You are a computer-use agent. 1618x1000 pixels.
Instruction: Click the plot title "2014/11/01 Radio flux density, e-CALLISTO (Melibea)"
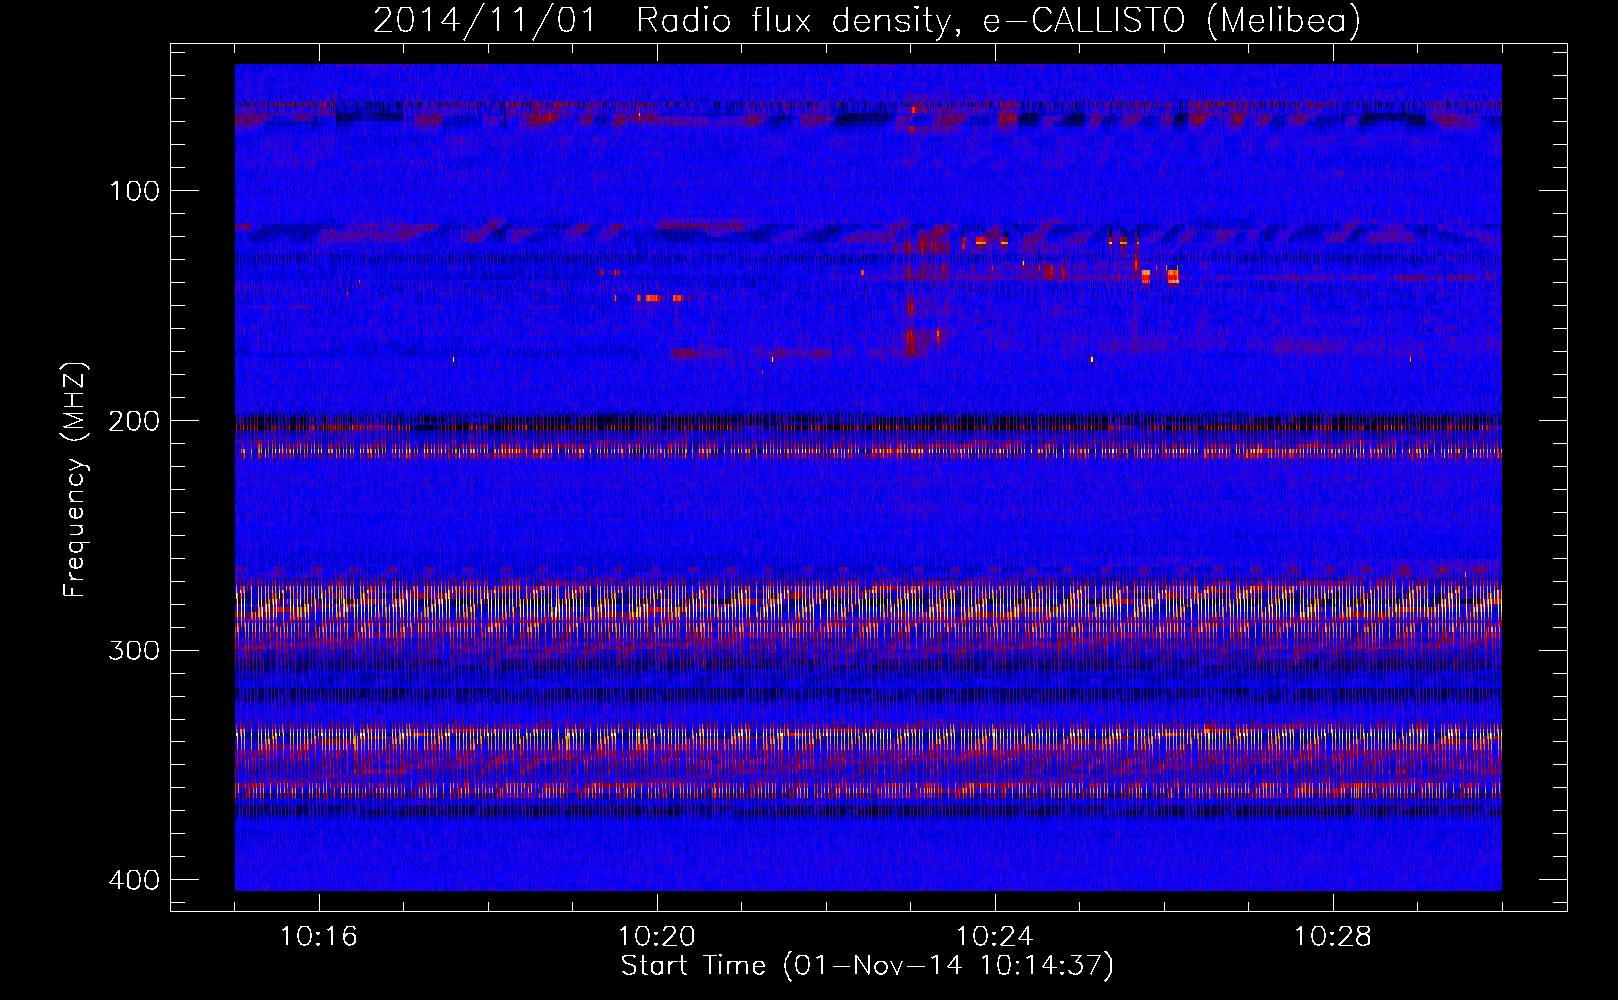pyautogui.click(x=867, y=20)
